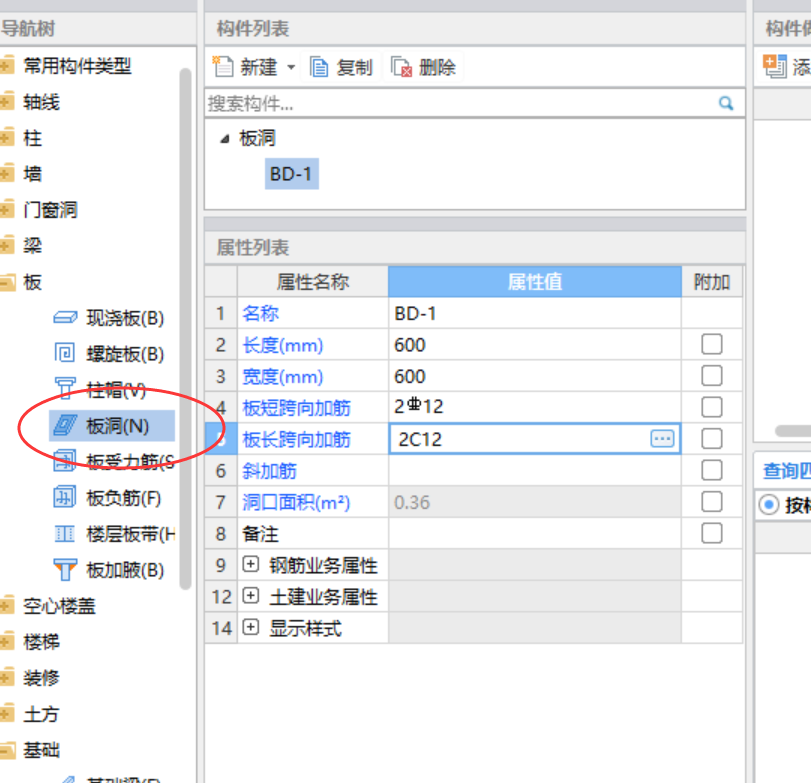Open the 新建 dropdown arrow
This screenshot has height=783, width=811.
tap(291, 67)
